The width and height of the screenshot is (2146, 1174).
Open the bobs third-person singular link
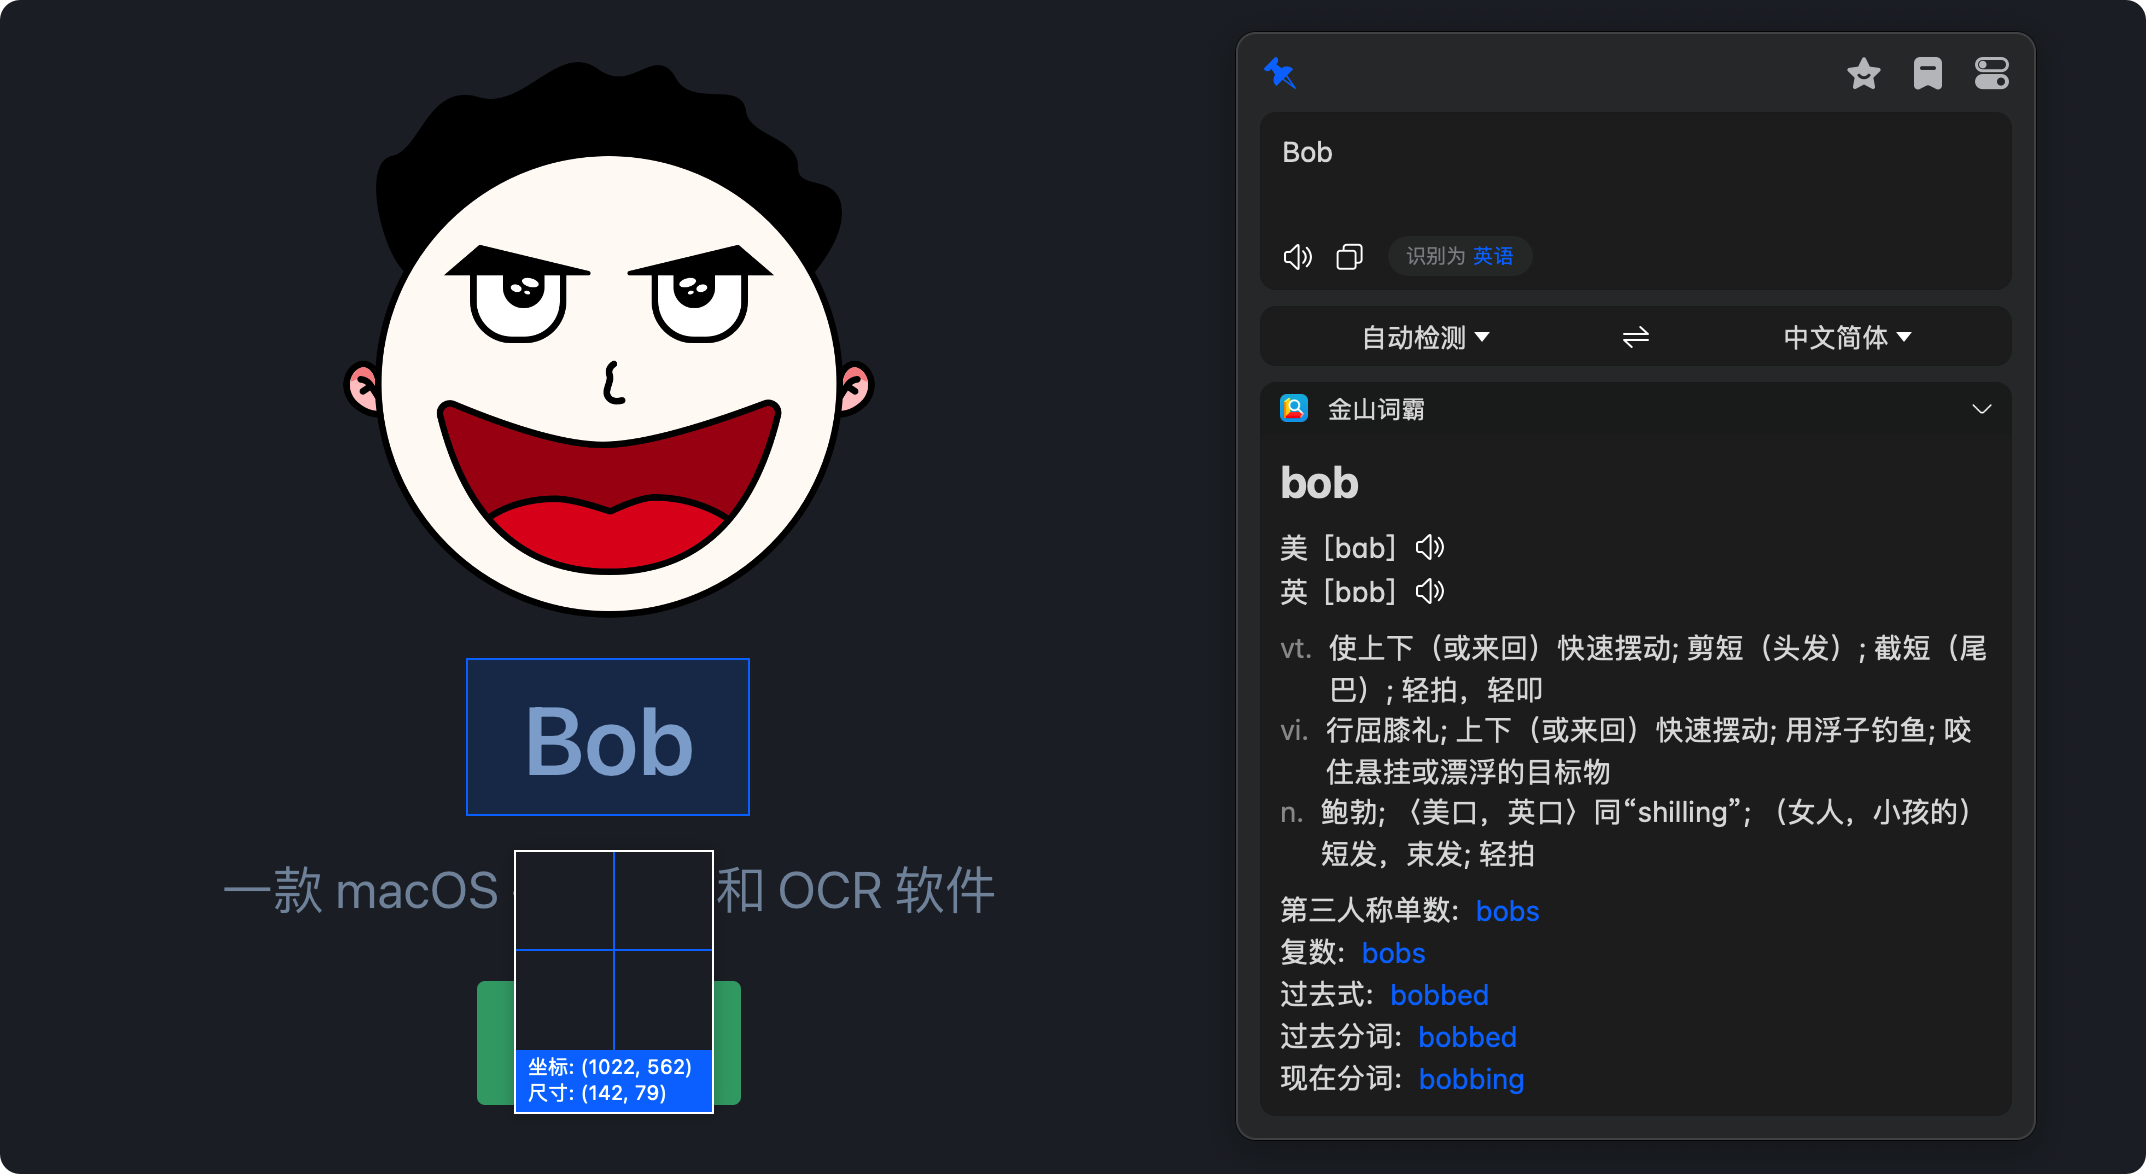coord(1507,911)
